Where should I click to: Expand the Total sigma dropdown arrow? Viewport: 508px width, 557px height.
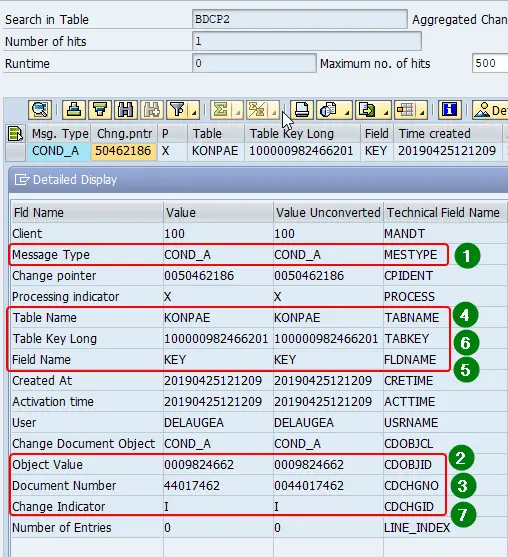(x=238, y=110)
